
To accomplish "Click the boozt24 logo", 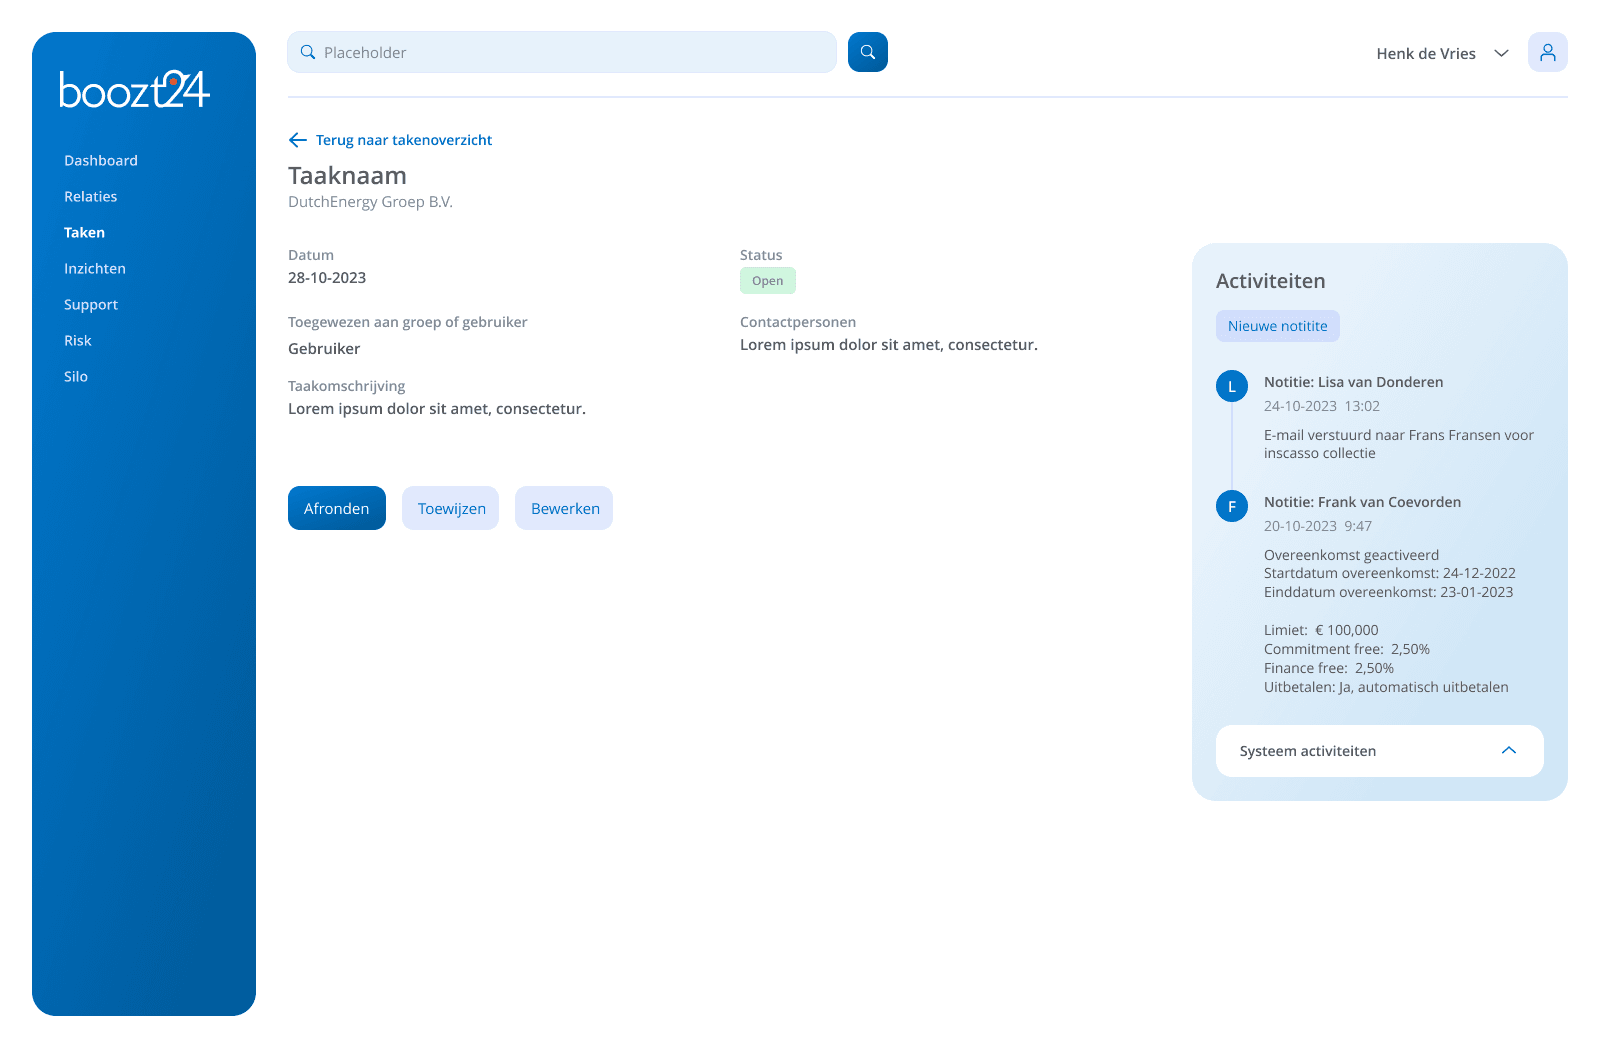I will click(133, 90).
